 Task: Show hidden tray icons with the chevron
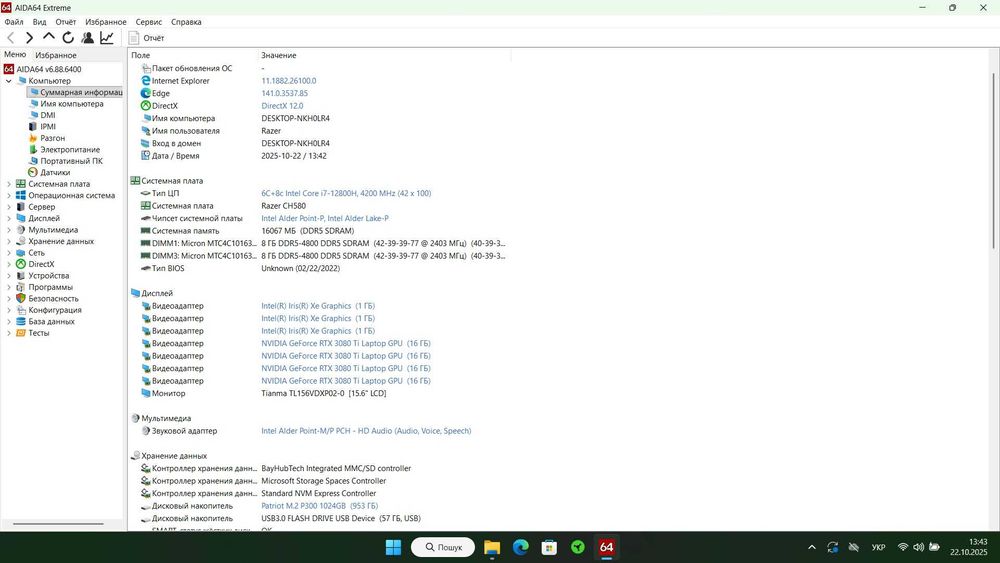[811, 547]
